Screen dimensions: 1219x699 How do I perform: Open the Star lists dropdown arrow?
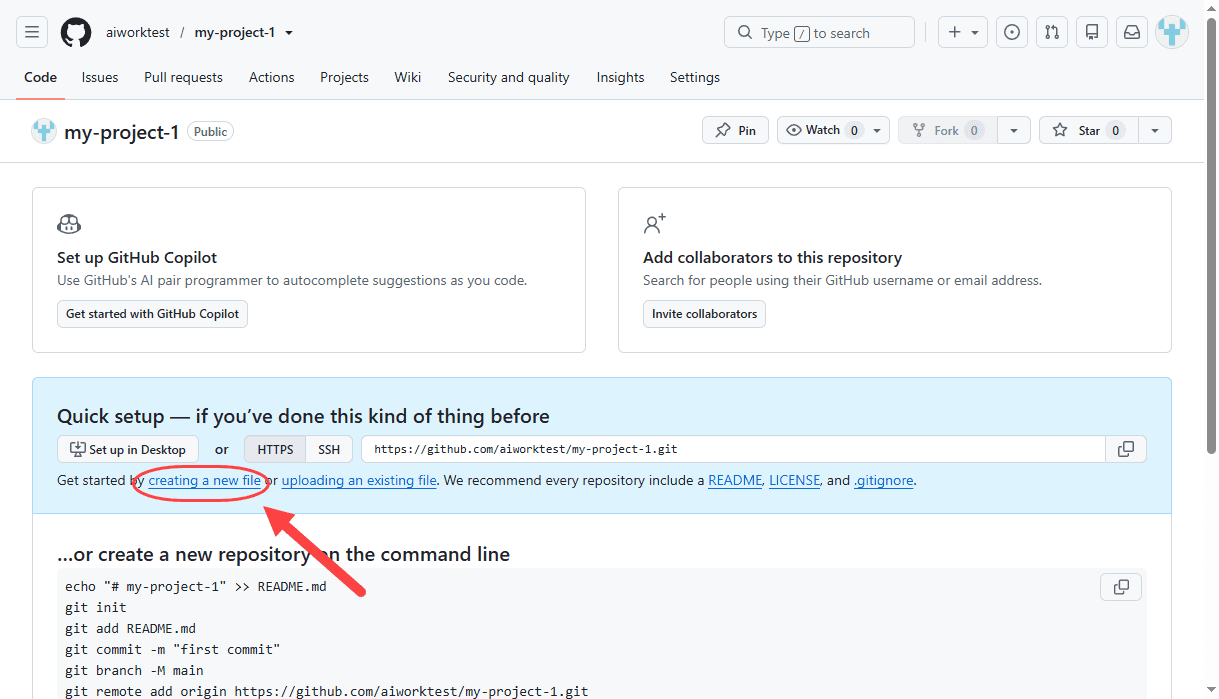(x=1155, y=130)
